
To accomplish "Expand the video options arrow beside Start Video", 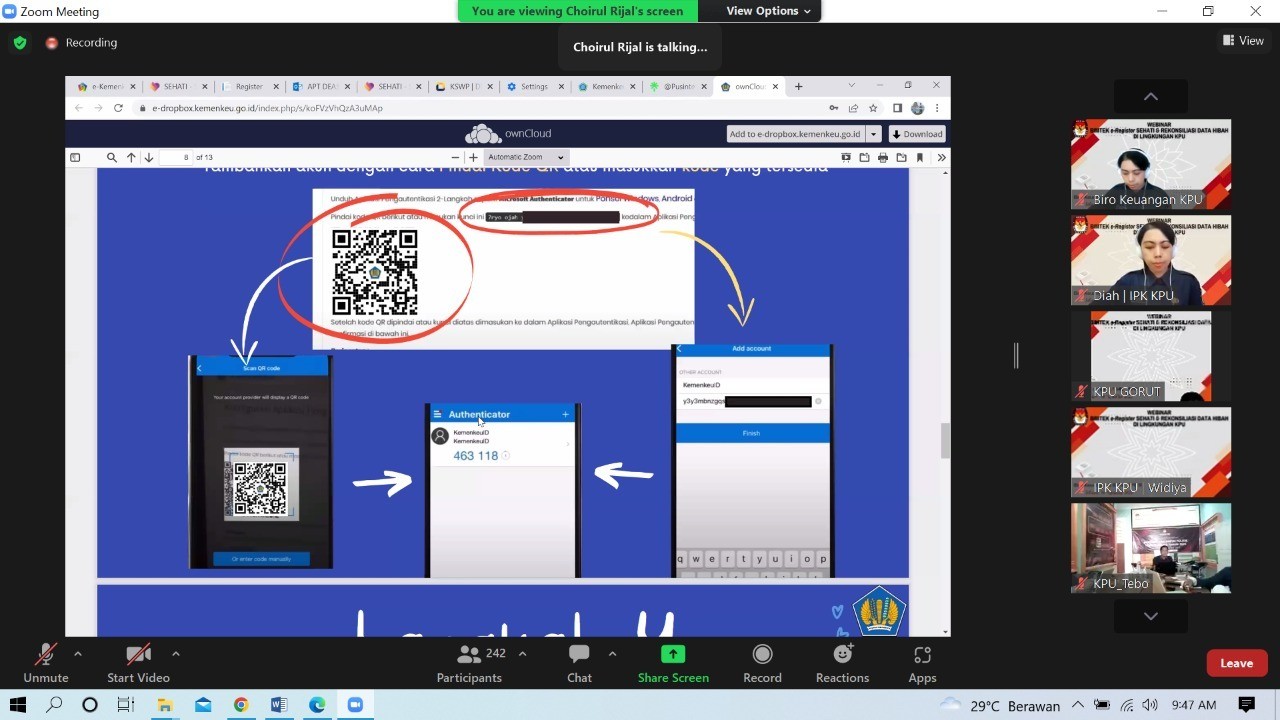I will (176, 654).
